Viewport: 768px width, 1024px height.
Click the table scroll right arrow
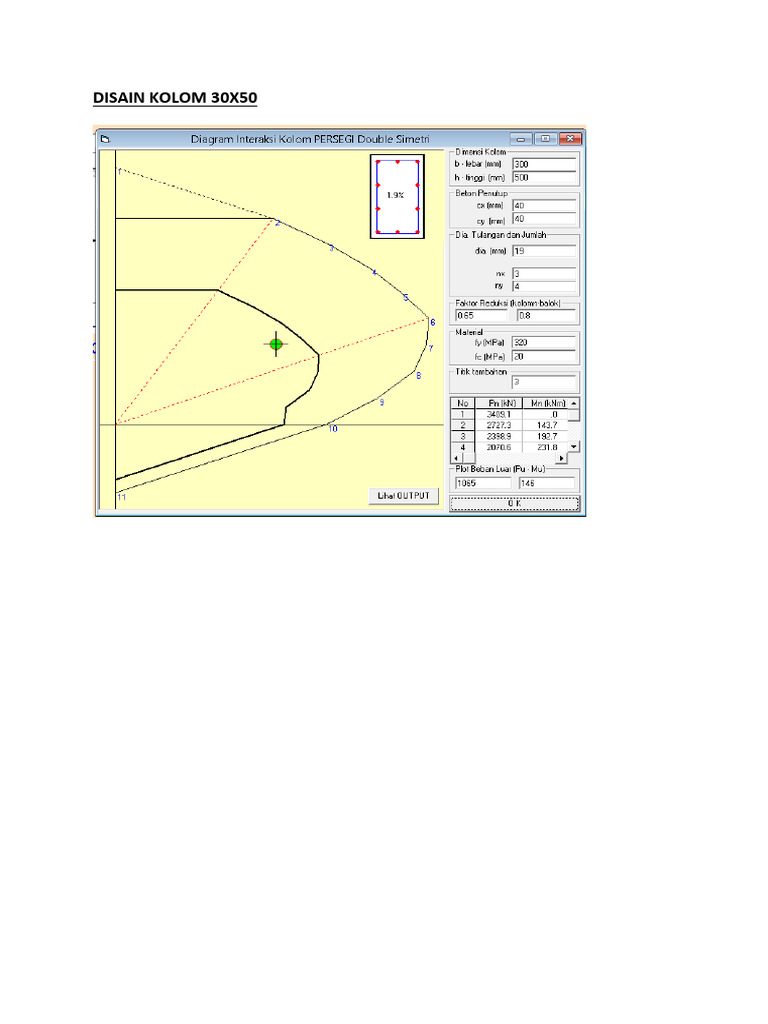pos(562,458)
